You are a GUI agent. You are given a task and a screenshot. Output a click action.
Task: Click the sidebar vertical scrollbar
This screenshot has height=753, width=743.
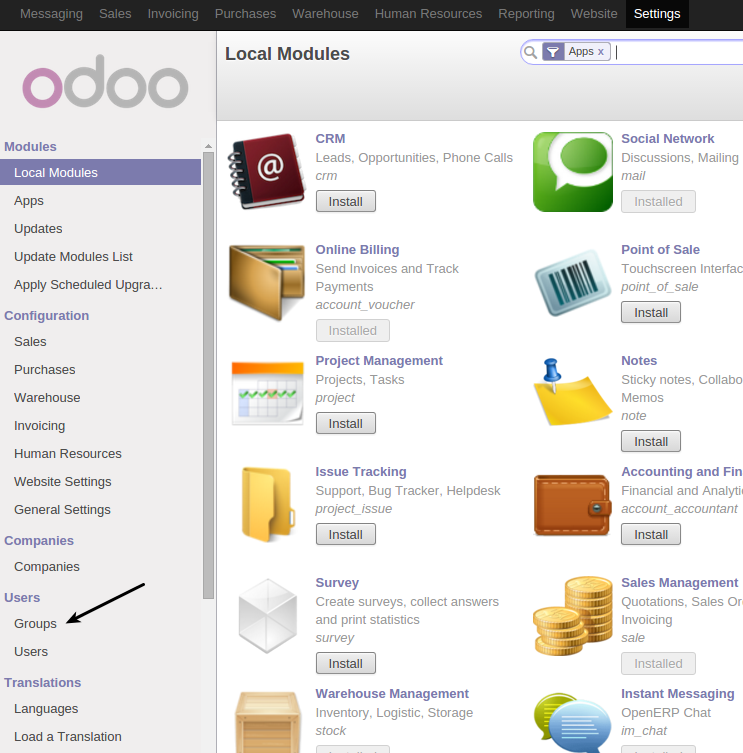point(208,376)
